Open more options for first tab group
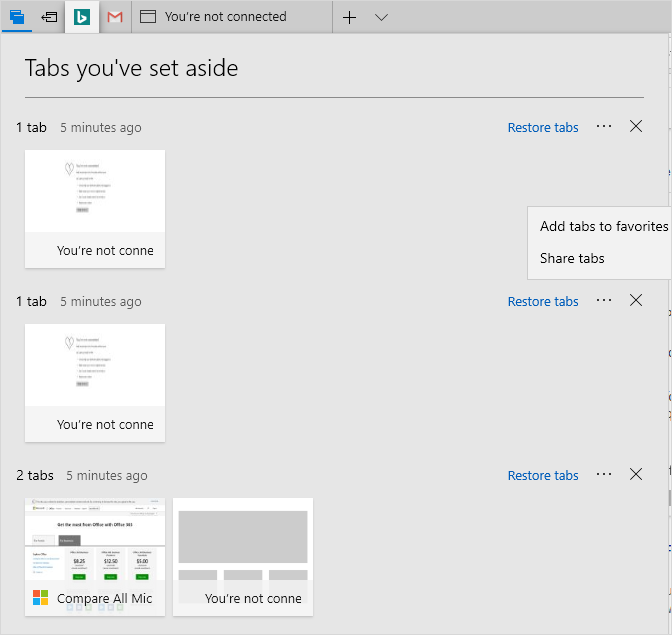 pyautogui.click(x=604, y=127)
